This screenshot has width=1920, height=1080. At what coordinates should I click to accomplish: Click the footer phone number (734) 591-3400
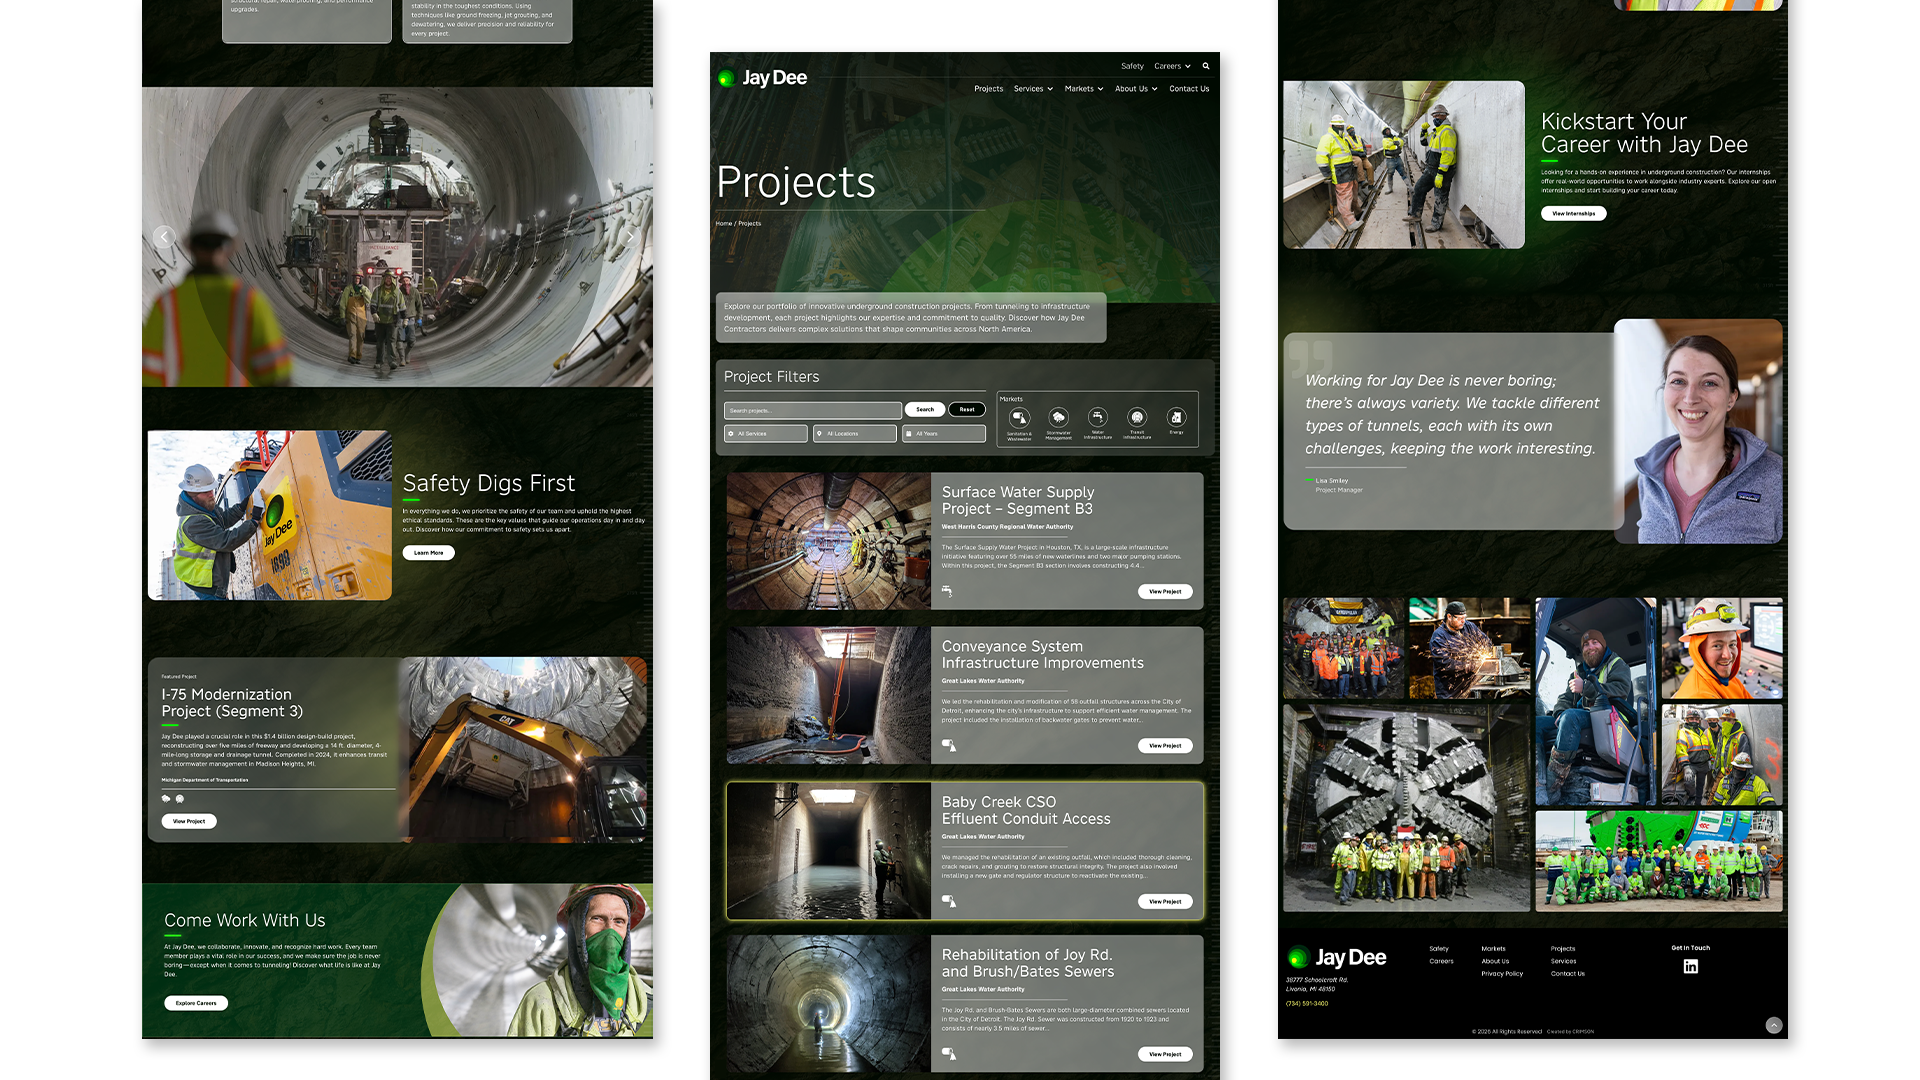(1307, 1003)
